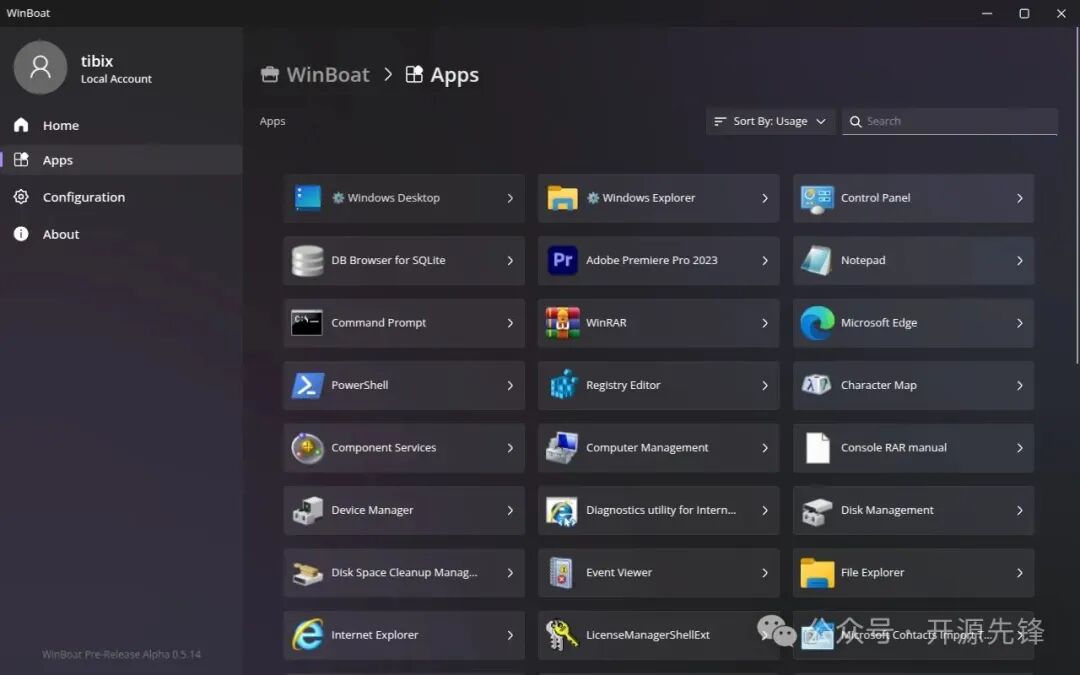Image resolution: width=1080 pixels, height=675 pixels.
Task: Select the Registry Editor icon
Action: [x=563, y=385]
